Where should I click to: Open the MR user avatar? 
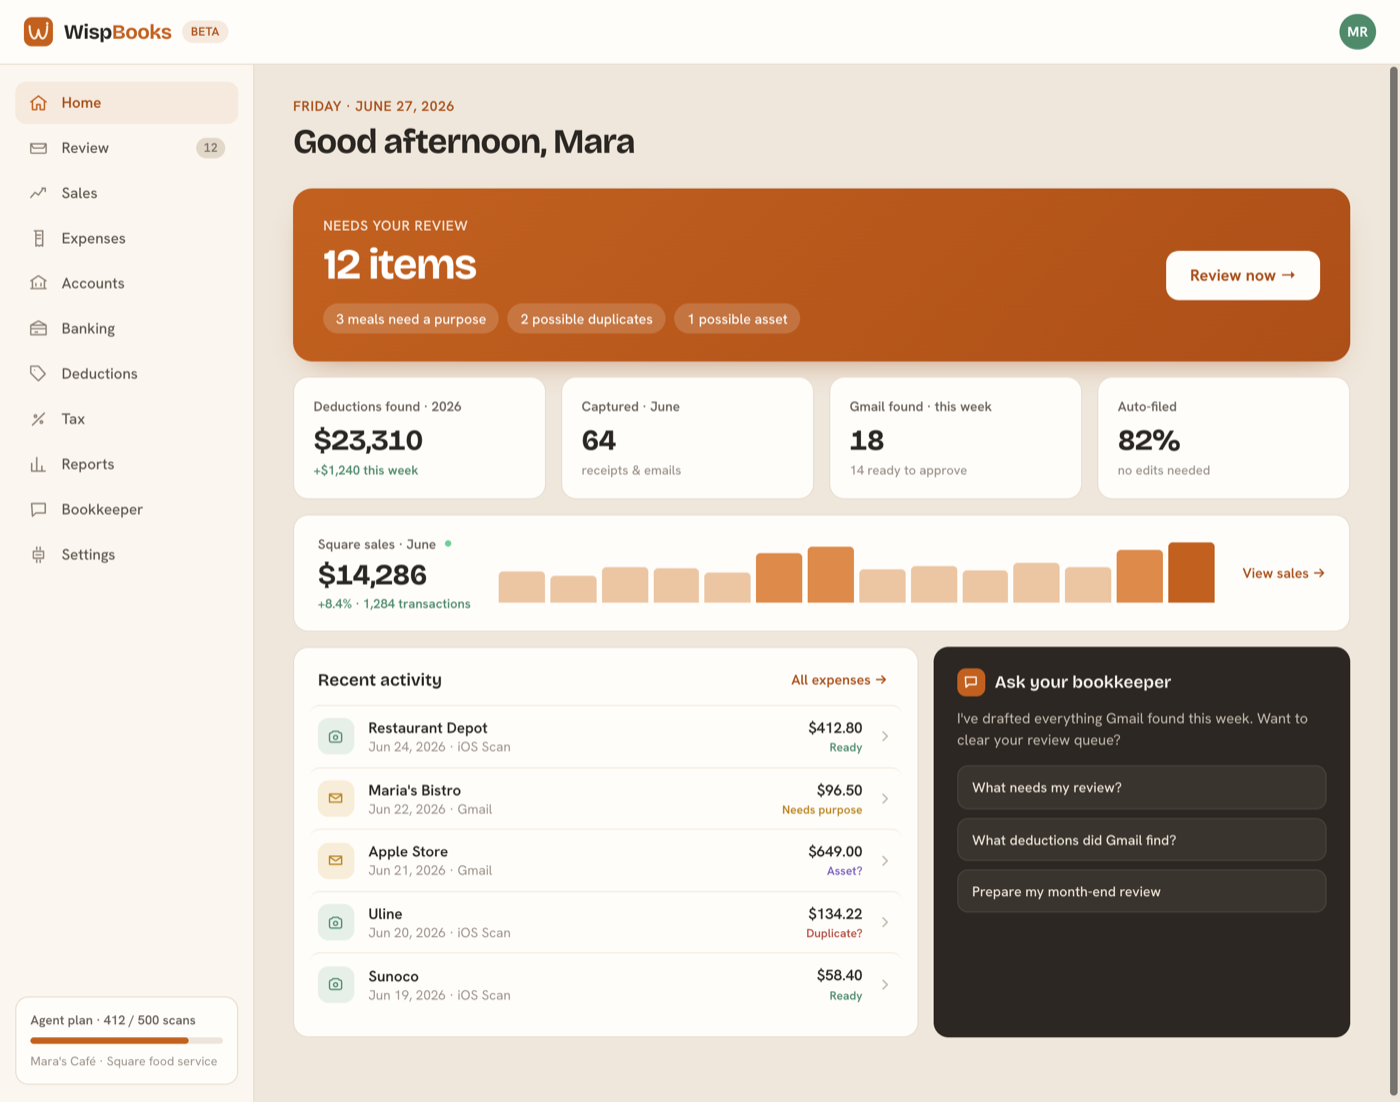point(1357,32)
